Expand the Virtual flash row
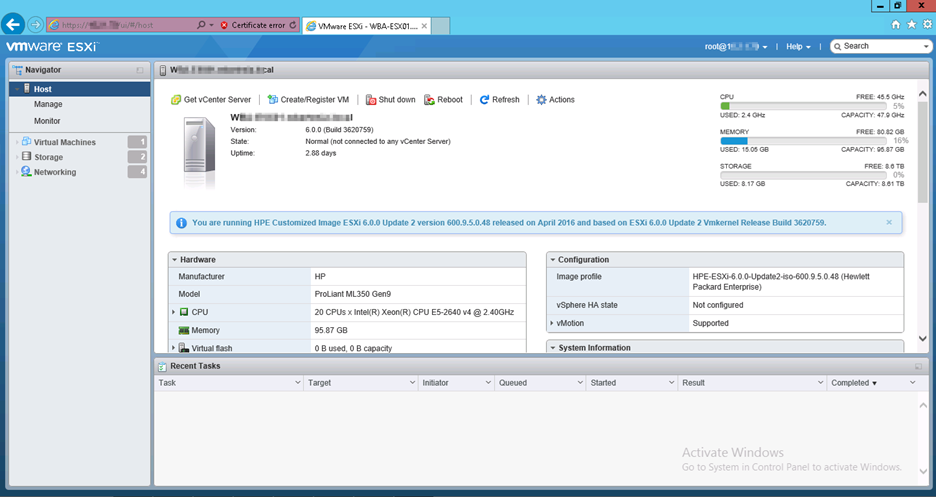This screenshot has width=936, height=497. click(174, 348)
